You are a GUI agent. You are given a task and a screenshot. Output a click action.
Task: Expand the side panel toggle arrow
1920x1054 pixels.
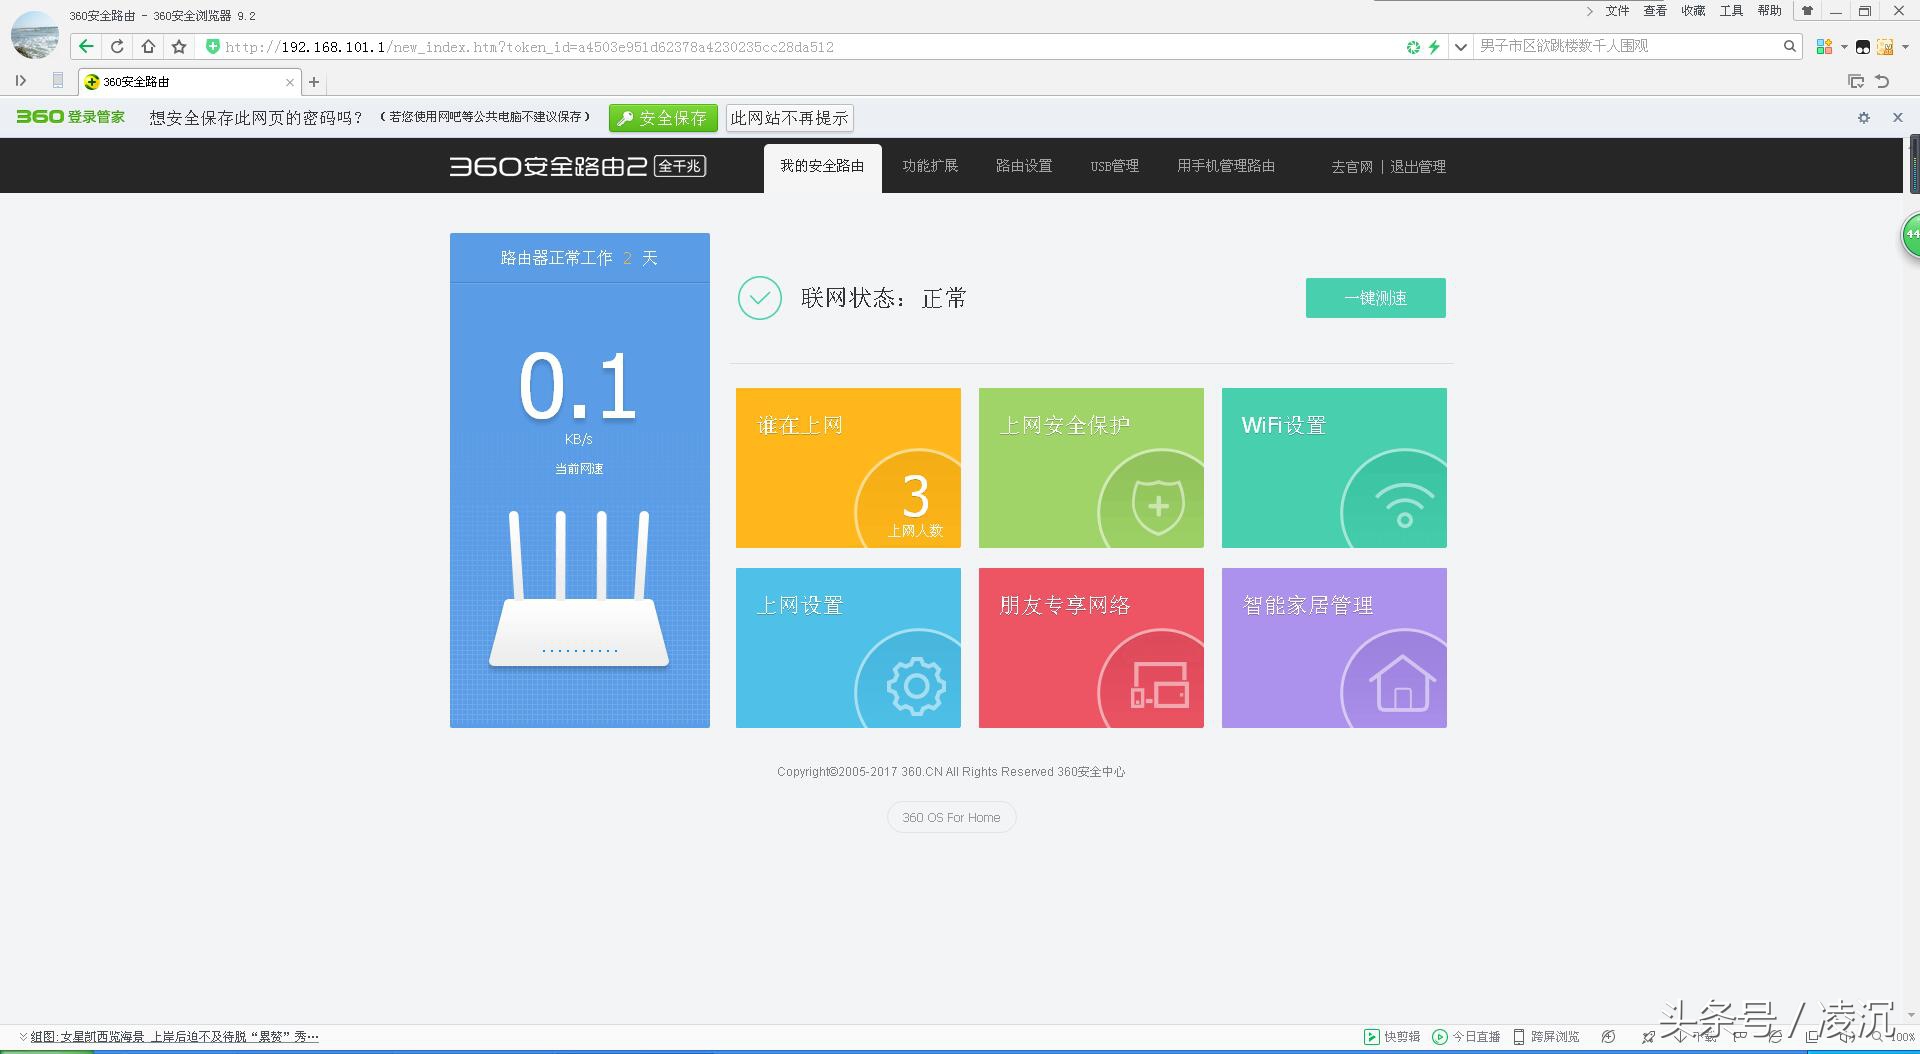(x=20, y=81)
